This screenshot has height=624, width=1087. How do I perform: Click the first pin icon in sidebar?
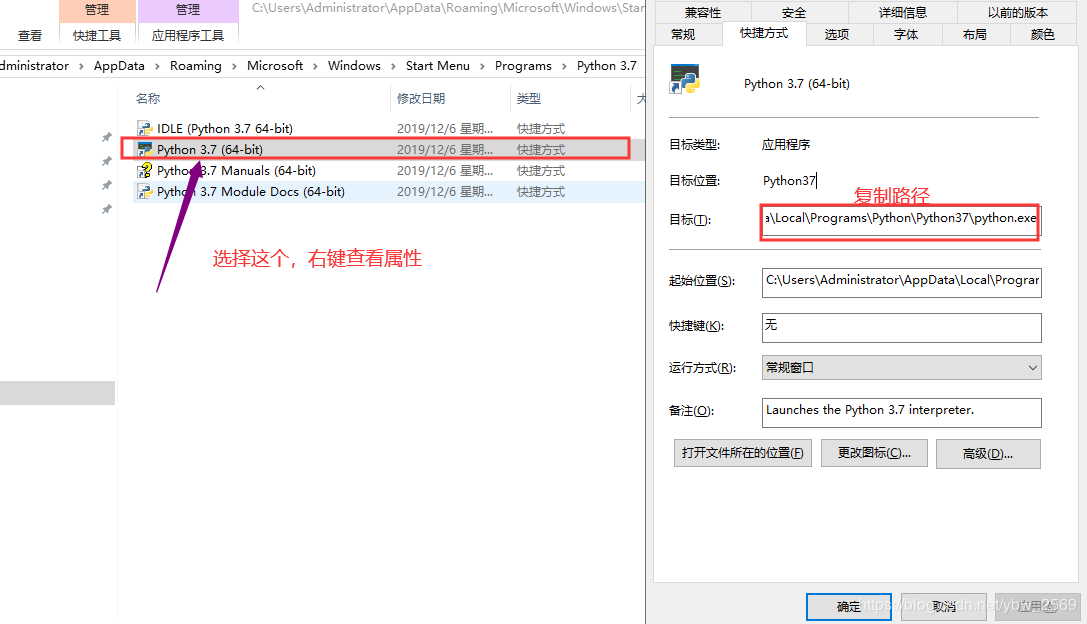(106, 137)
